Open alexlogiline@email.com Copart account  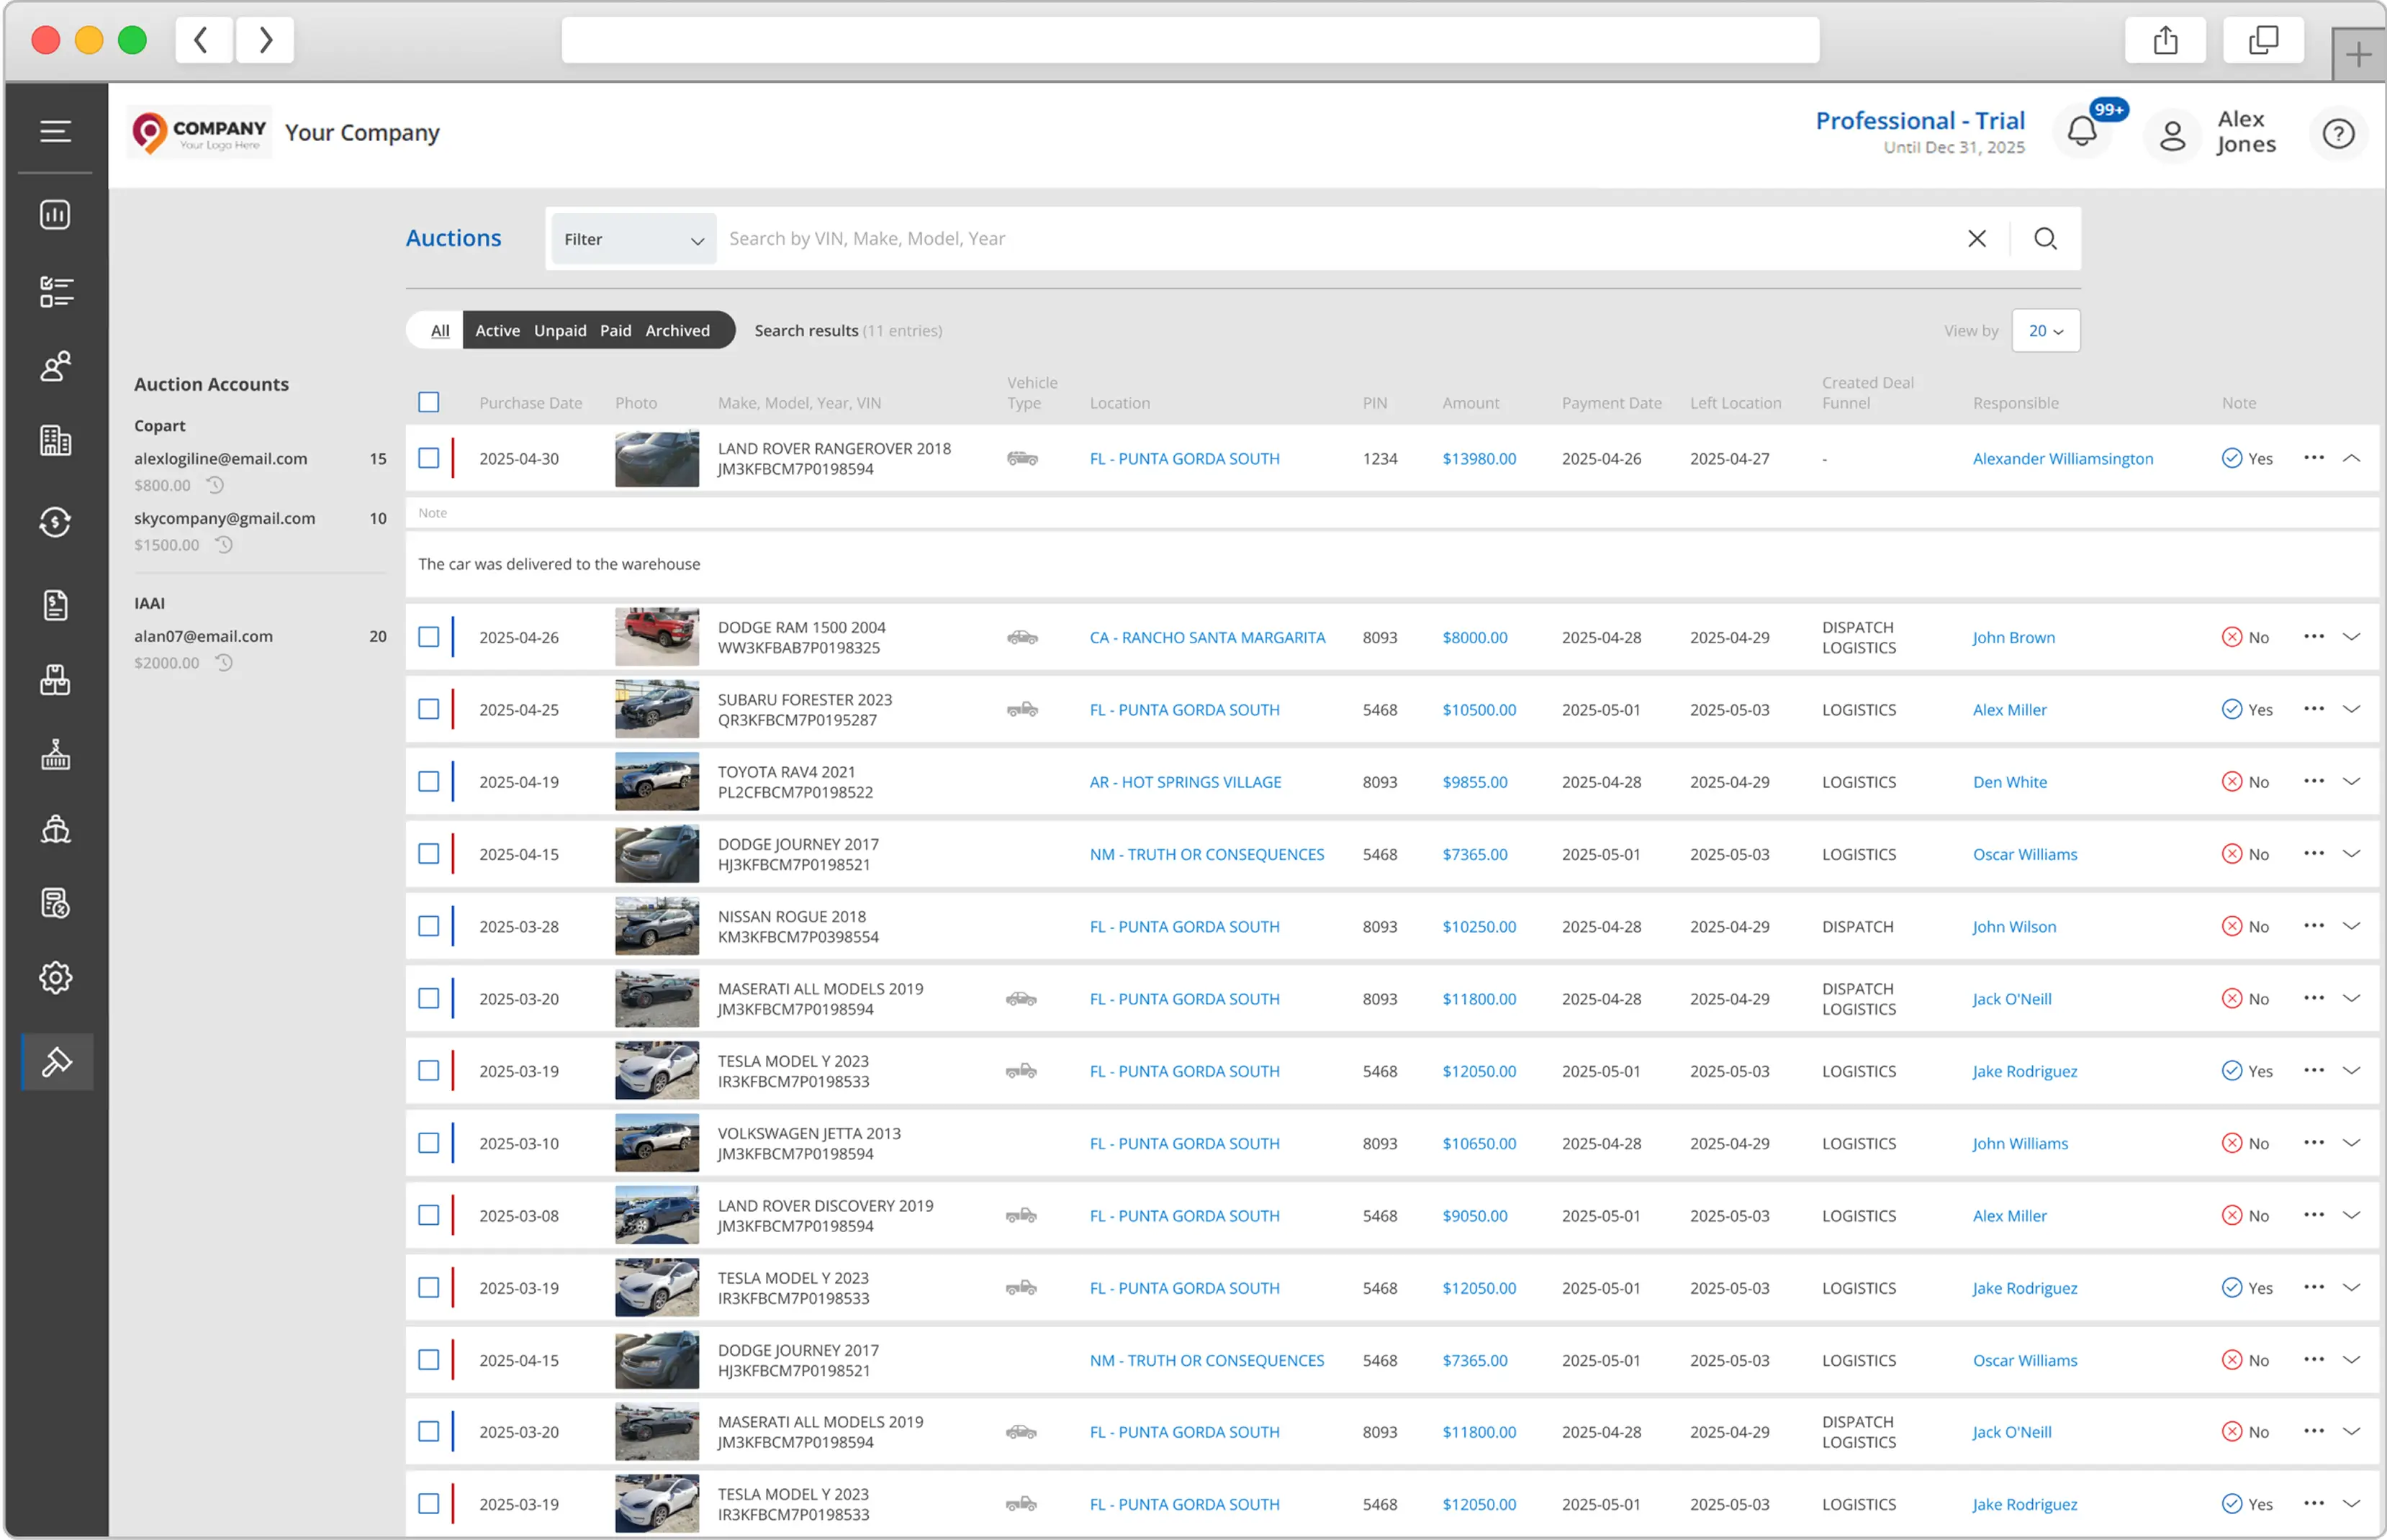(x=221, y=459)
